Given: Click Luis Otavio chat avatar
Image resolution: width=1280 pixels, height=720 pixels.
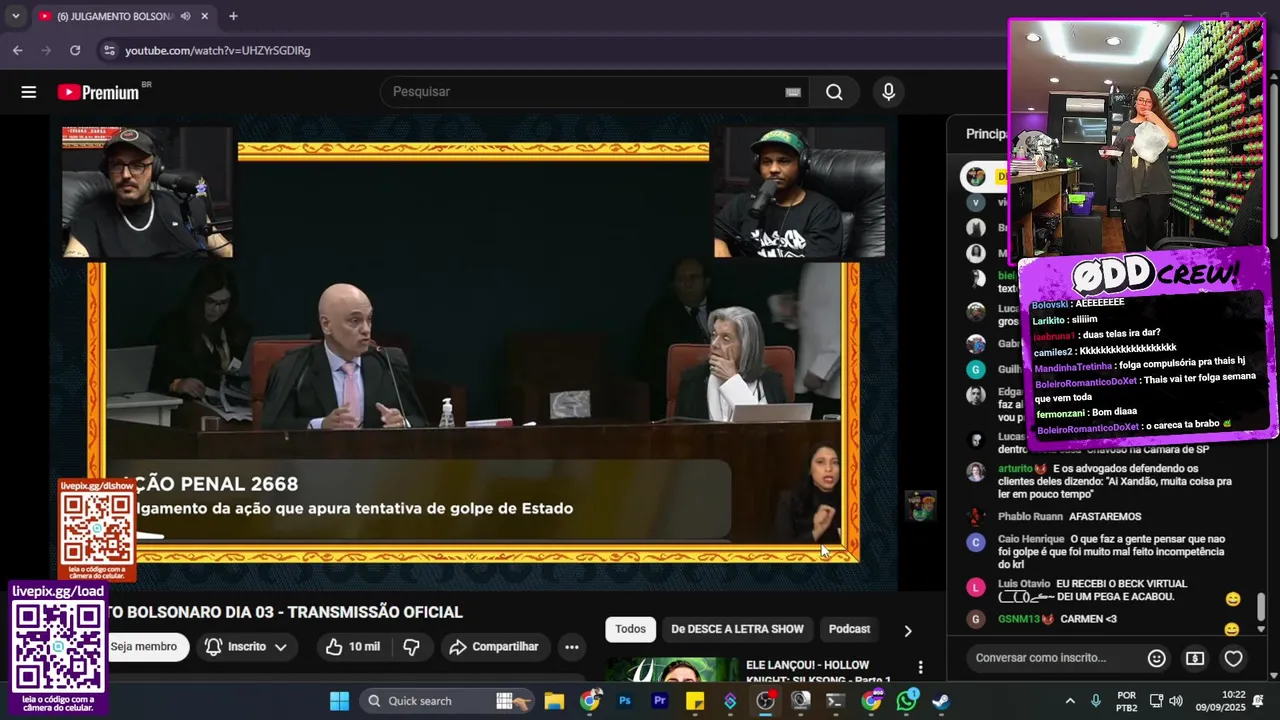Looking at the screenshot, I should point(976,587).
